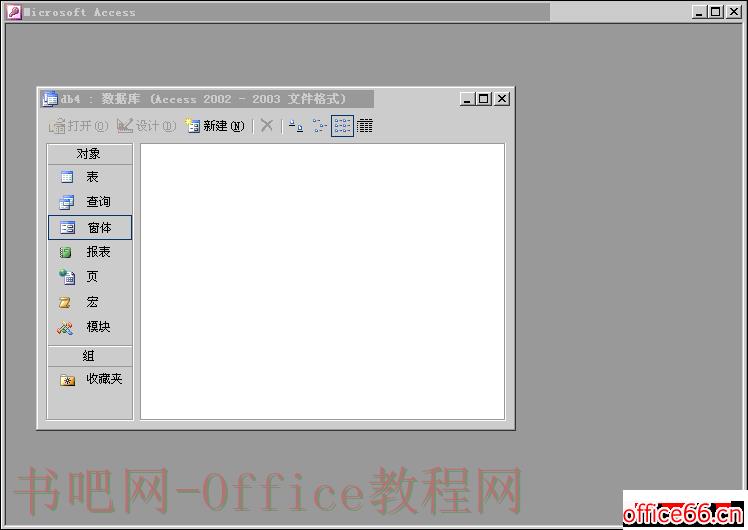The image size is (748, 530).
Task: Switch to list view
Action: [342, 126]
